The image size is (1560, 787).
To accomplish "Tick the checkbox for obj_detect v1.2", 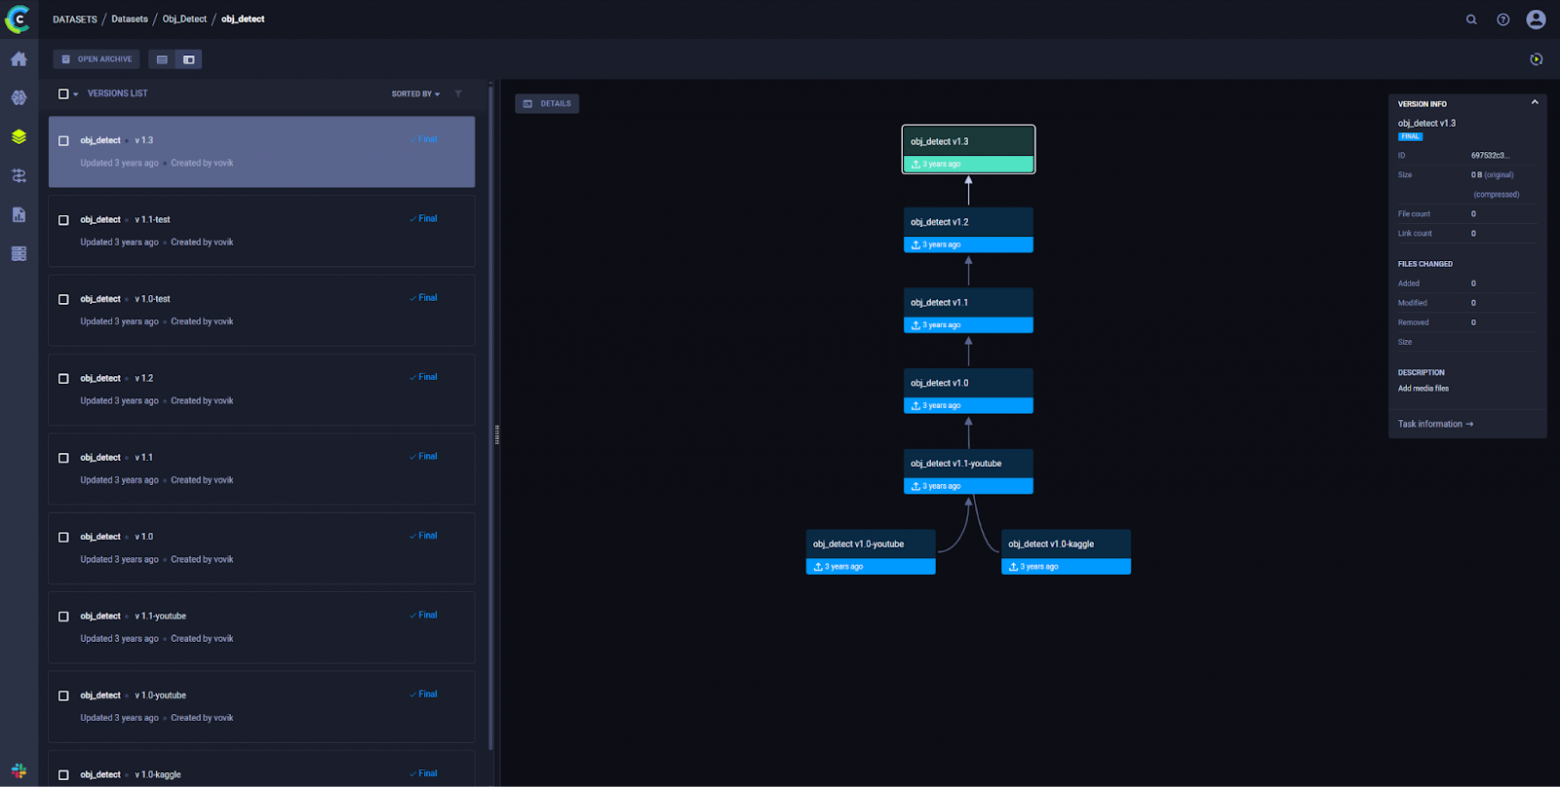I will [64, 379].
